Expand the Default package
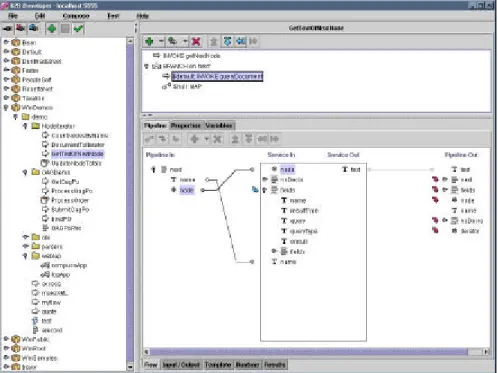The height and width of the screenshot is (373, 498). (6, 52)
